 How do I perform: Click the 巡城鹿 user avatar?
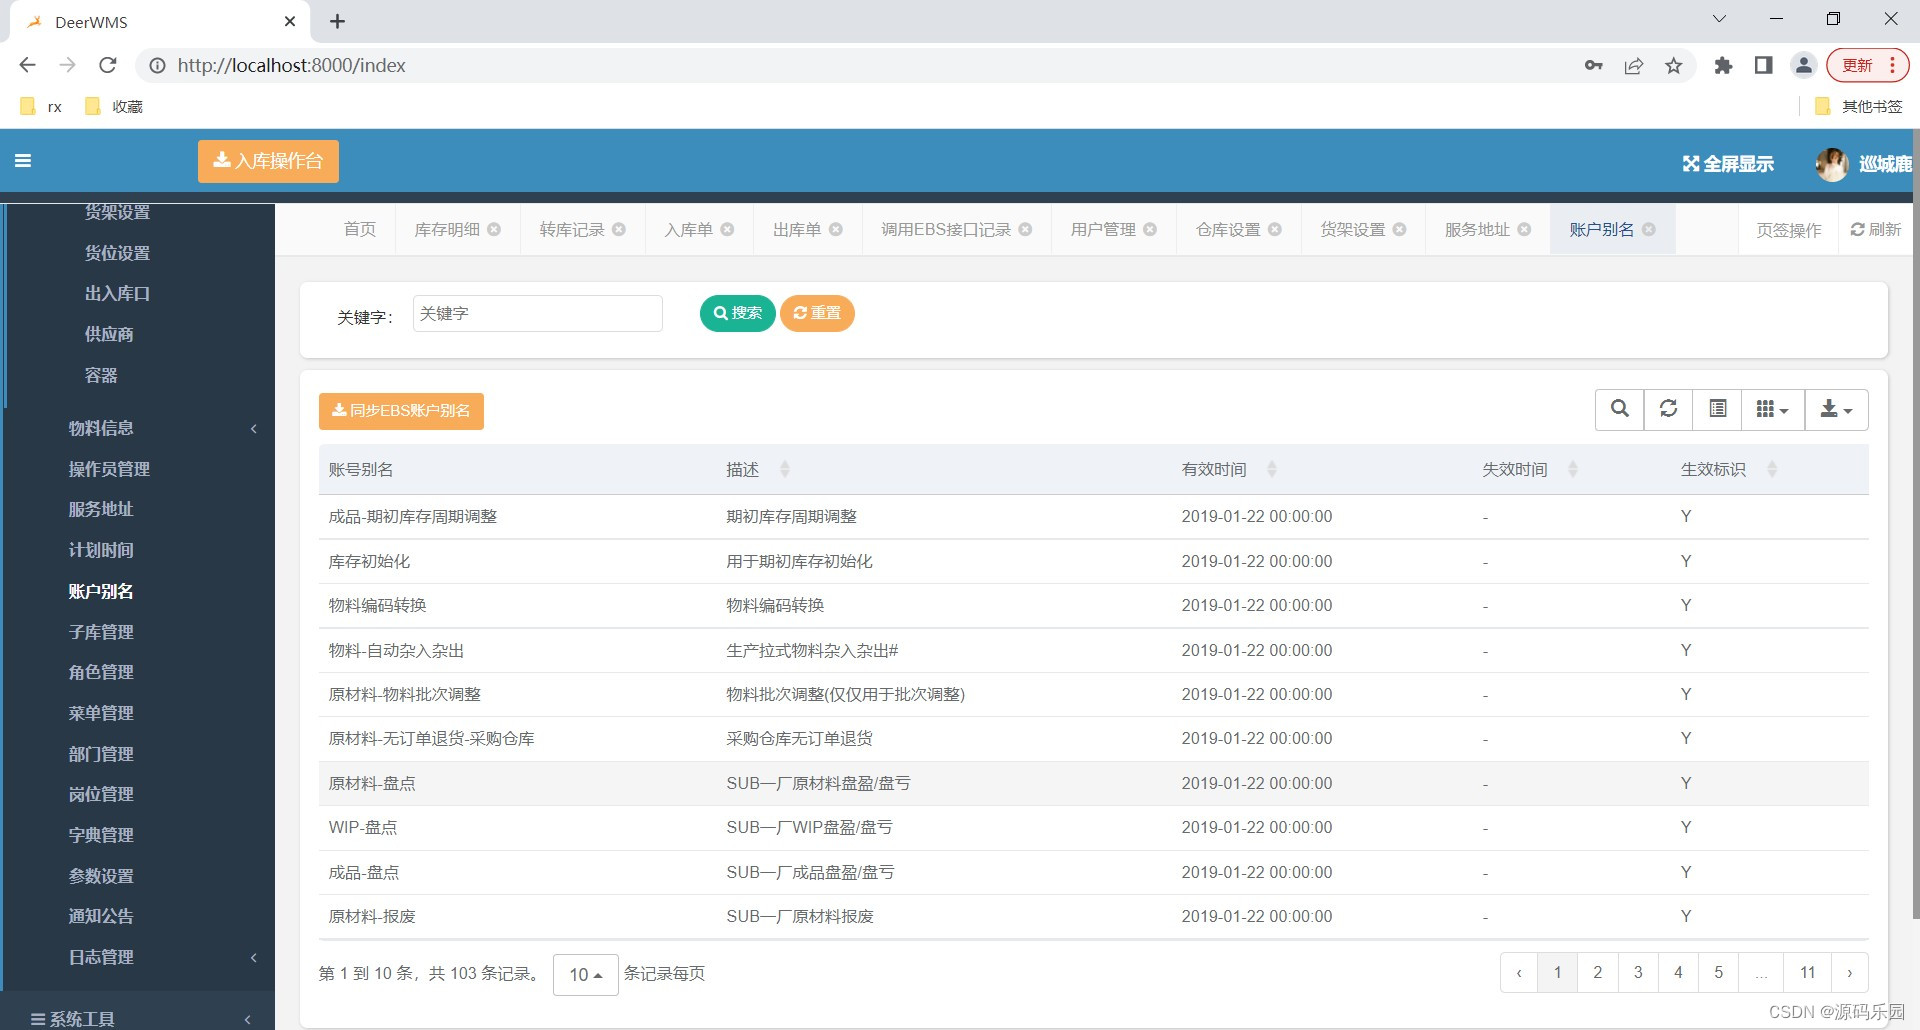click(1831, 163)
